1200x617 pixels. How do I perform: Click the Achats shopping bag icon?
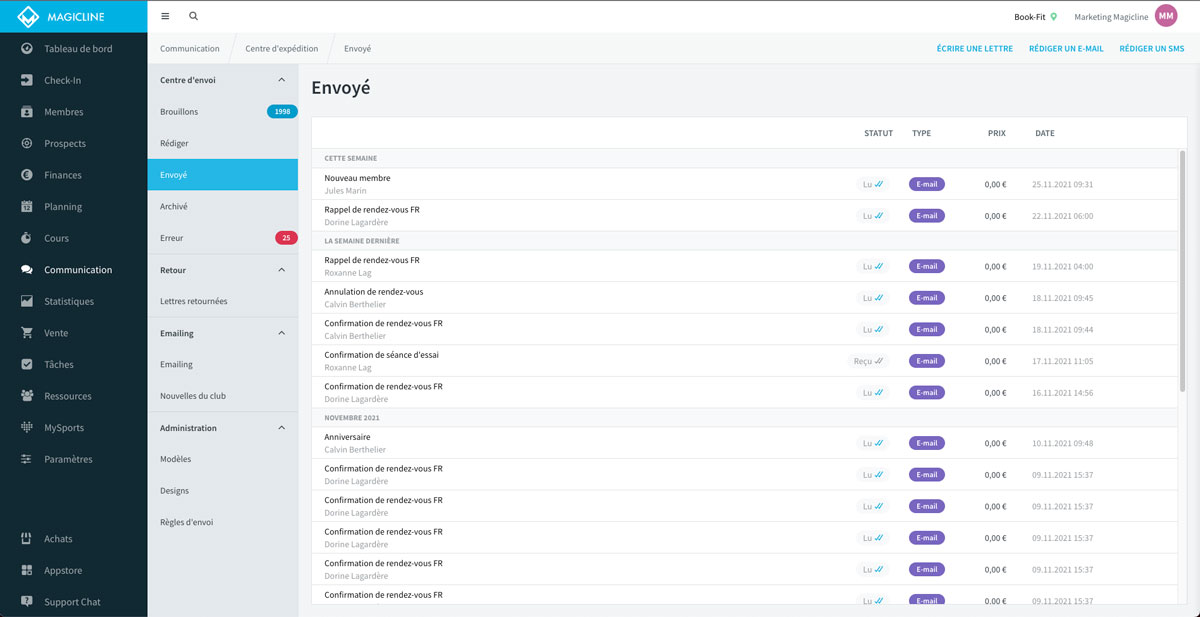[x=27, y=539]
